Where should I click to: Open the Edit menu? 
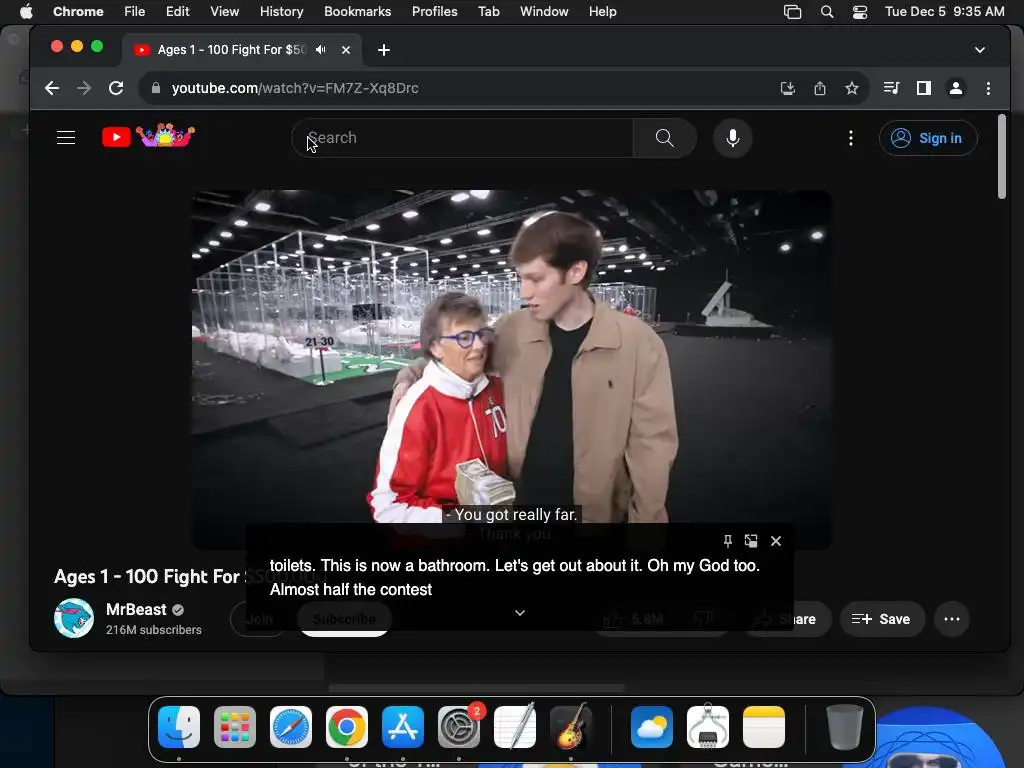[x=177, y=11]
